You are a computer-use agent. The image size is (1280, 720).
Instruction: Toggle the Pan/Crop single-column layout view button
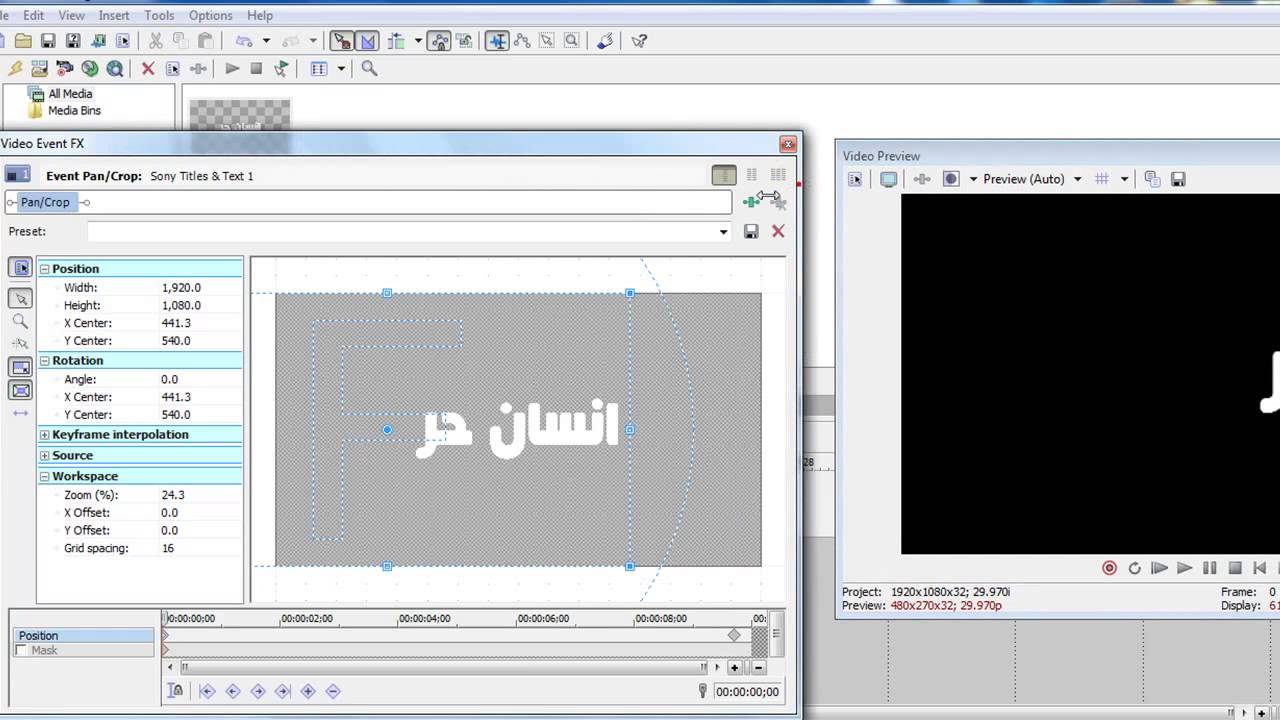pos(724,175)
